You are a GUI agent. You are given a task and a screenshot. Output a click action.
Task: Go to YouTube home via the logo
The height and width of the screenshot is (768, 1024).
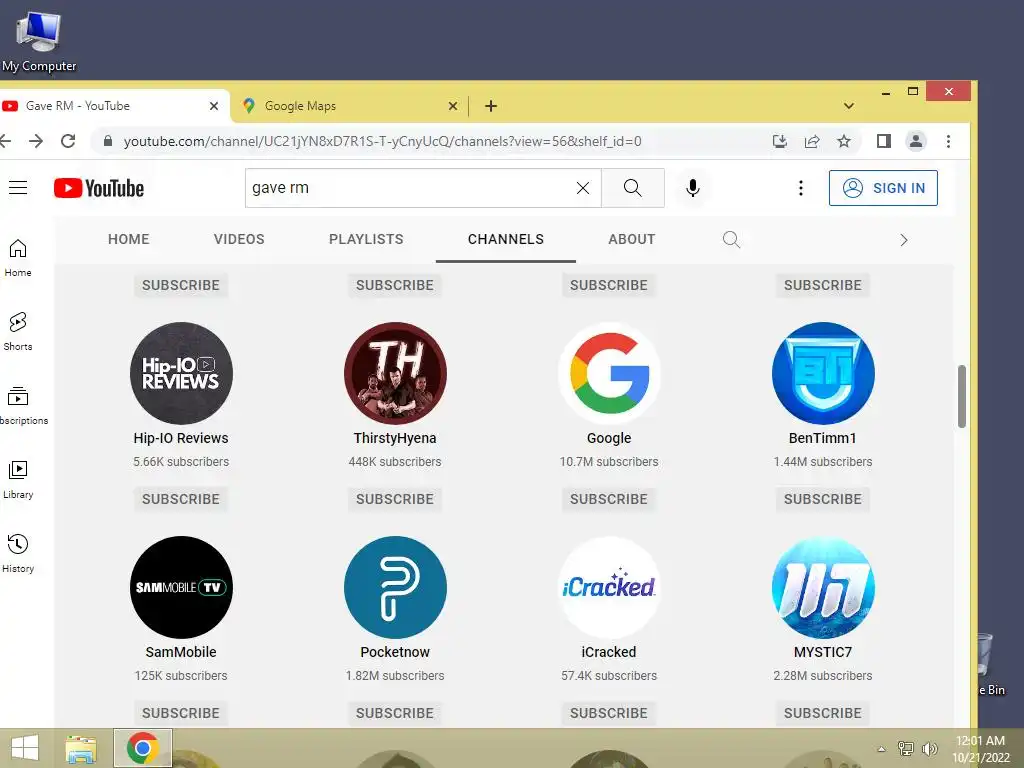[99, 188]
